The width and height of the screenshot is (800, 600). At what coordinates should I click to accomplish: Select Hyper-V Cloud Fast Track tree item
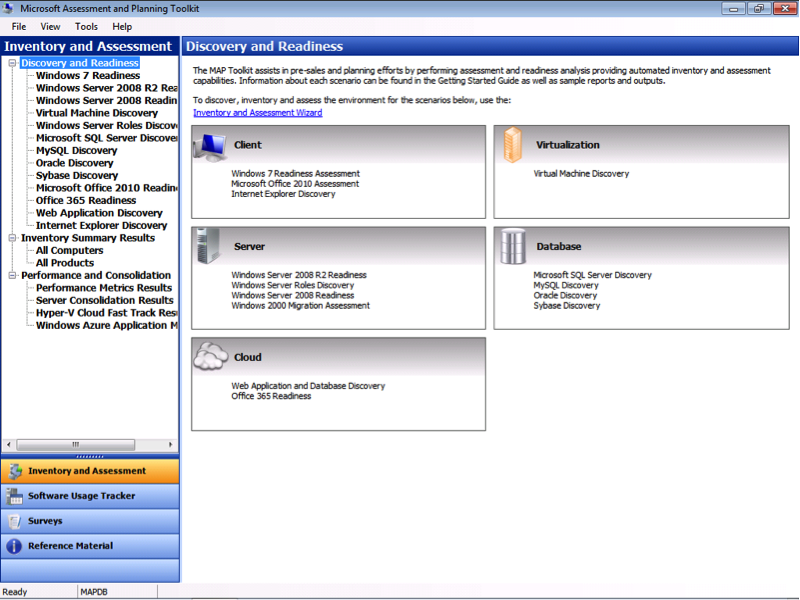click(x=107, y=313)
